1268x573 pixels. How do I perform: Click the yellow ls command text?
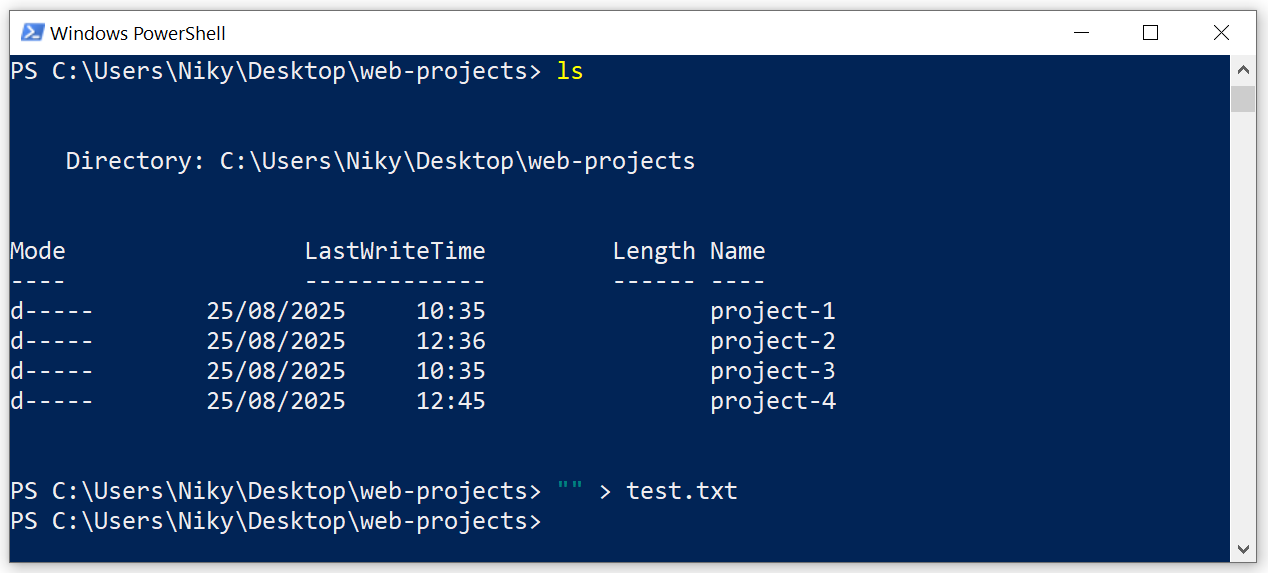(x=570, y=71)
